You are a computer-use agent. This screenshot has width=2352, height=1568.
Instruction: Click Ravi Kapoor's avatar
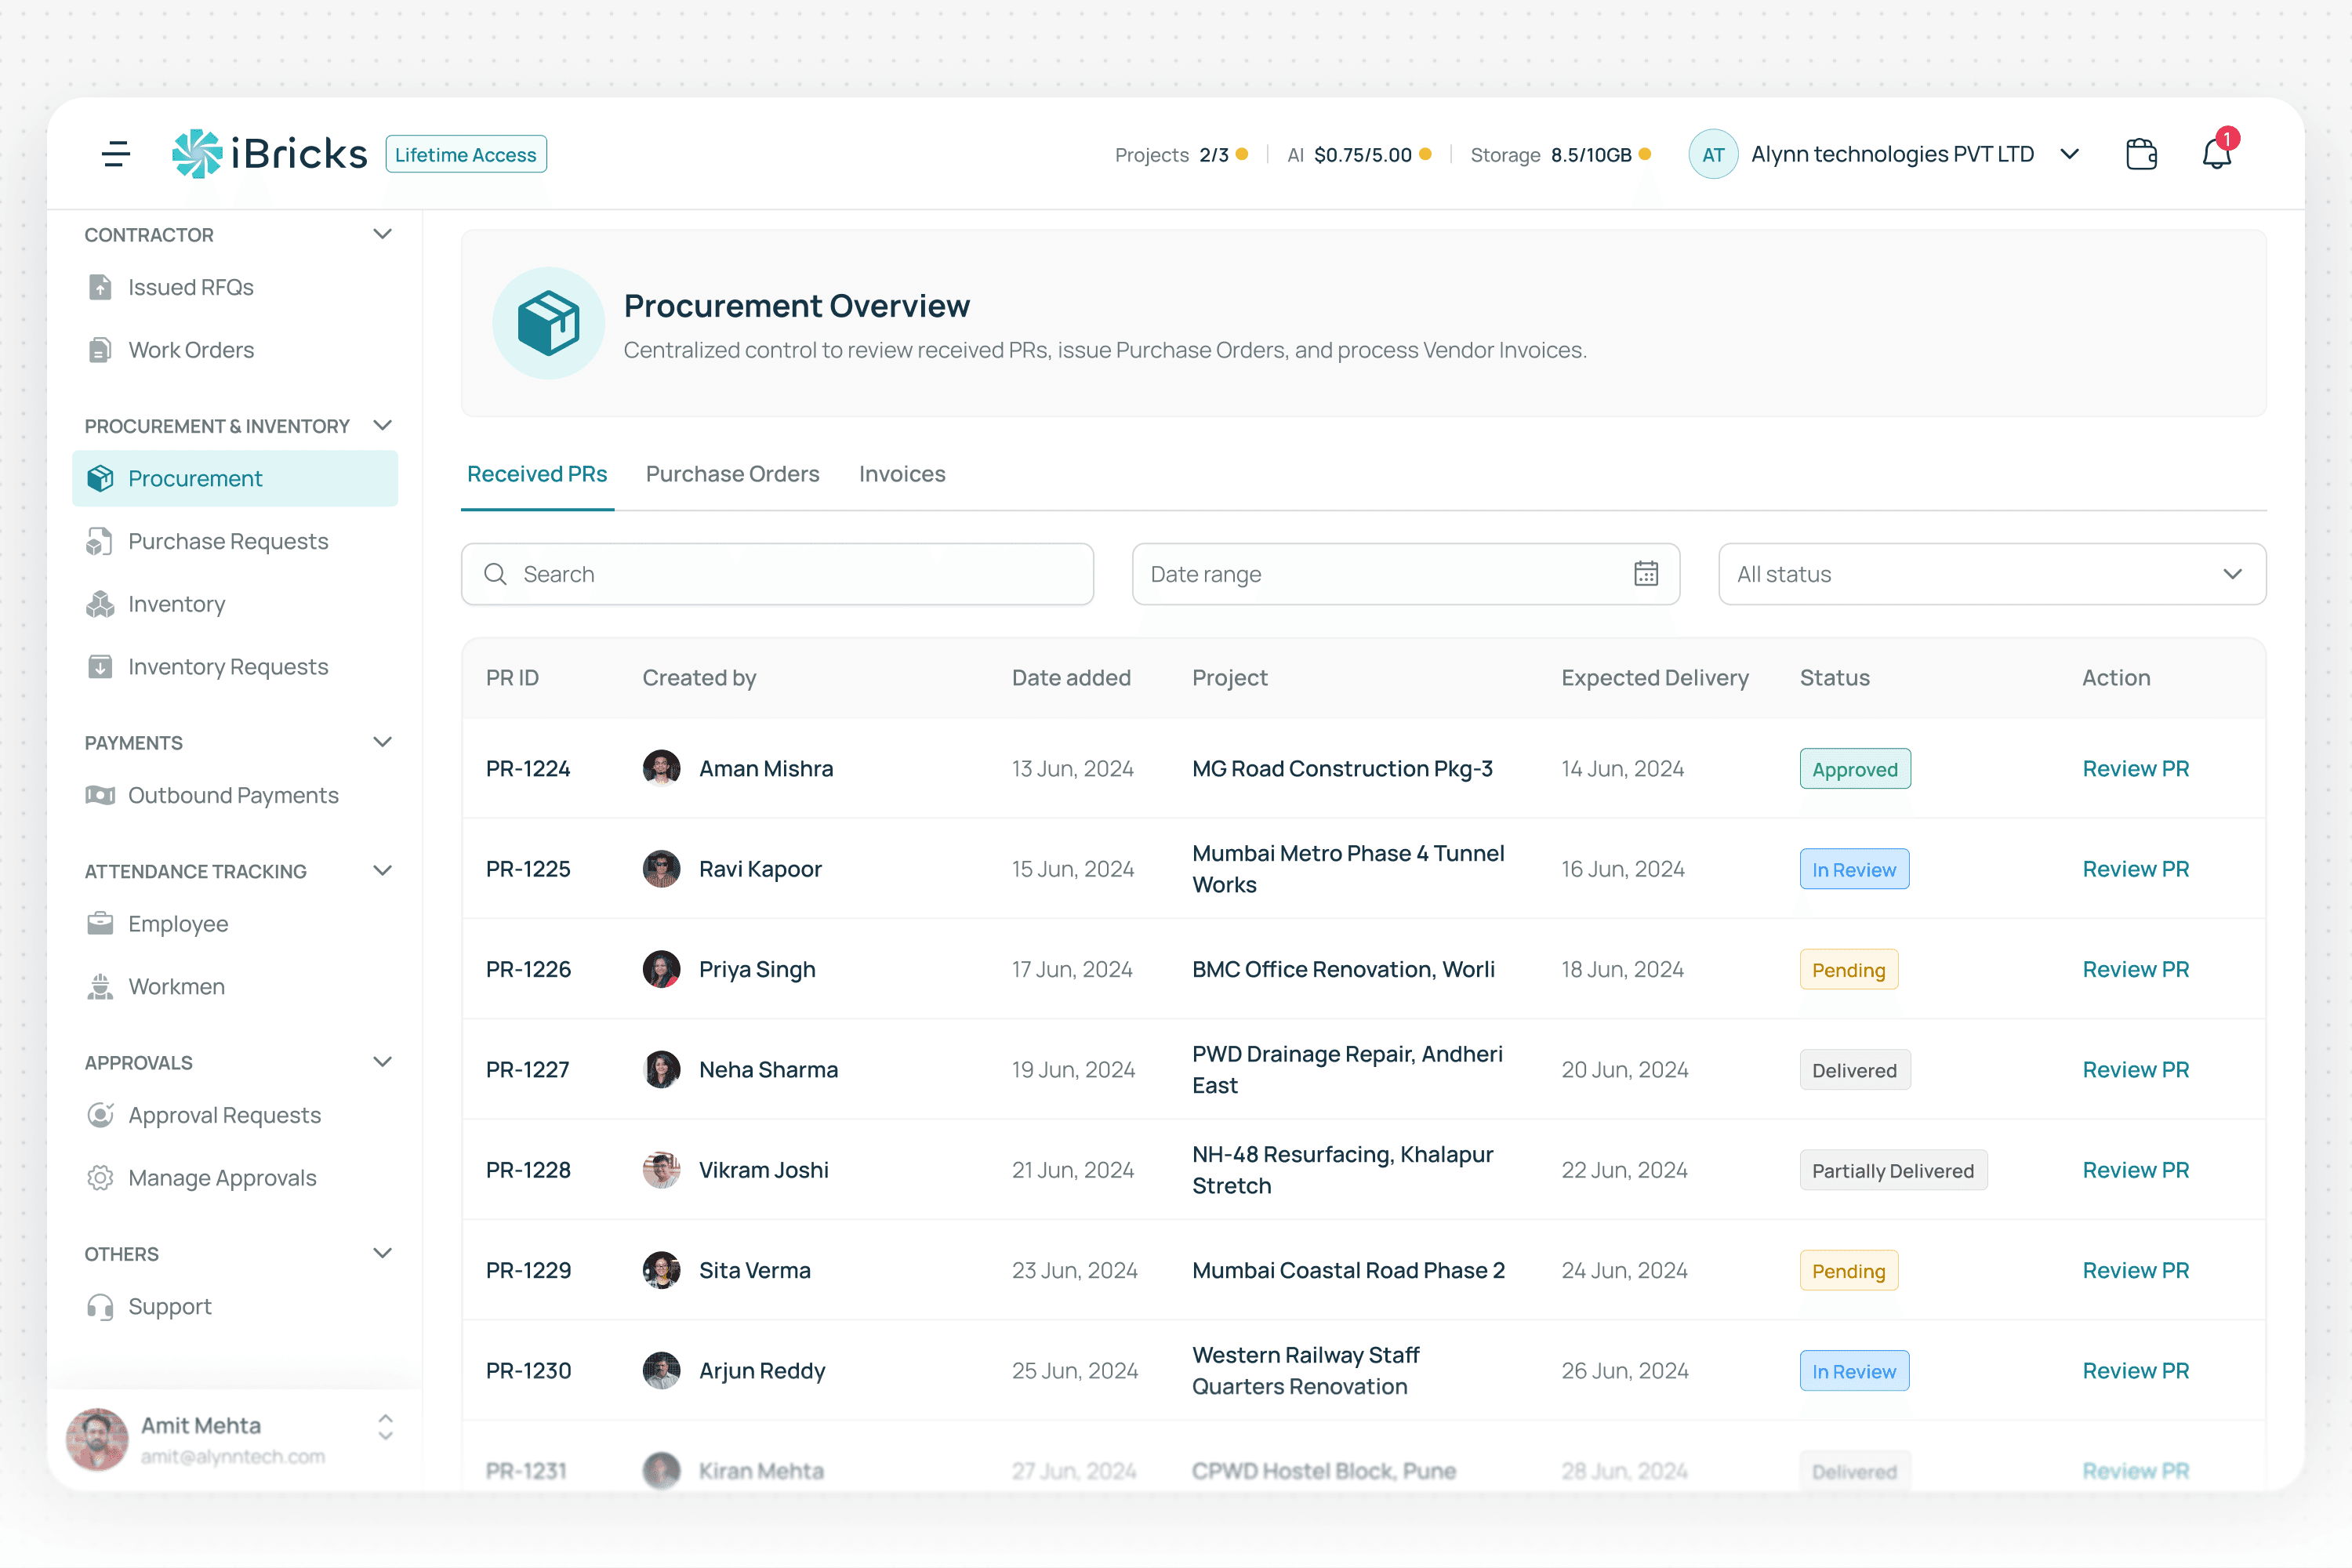coord(661,868)
